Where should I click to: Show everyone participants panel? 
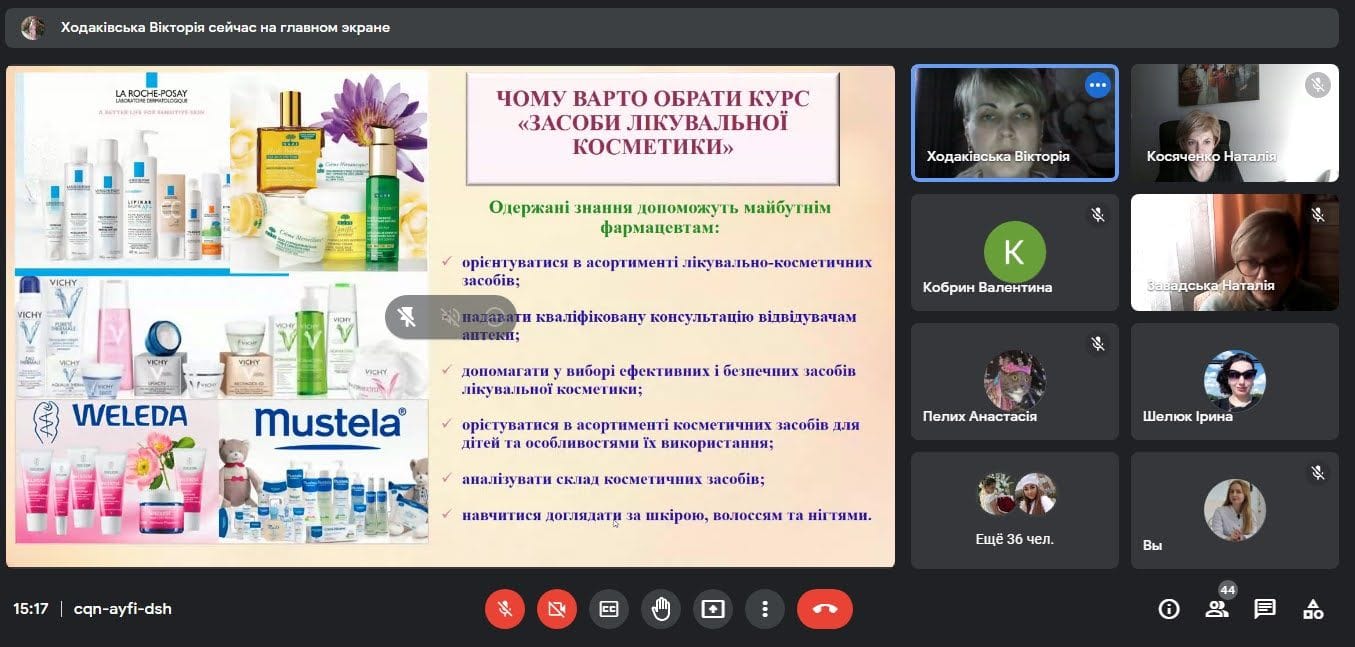coord(1216,608)
